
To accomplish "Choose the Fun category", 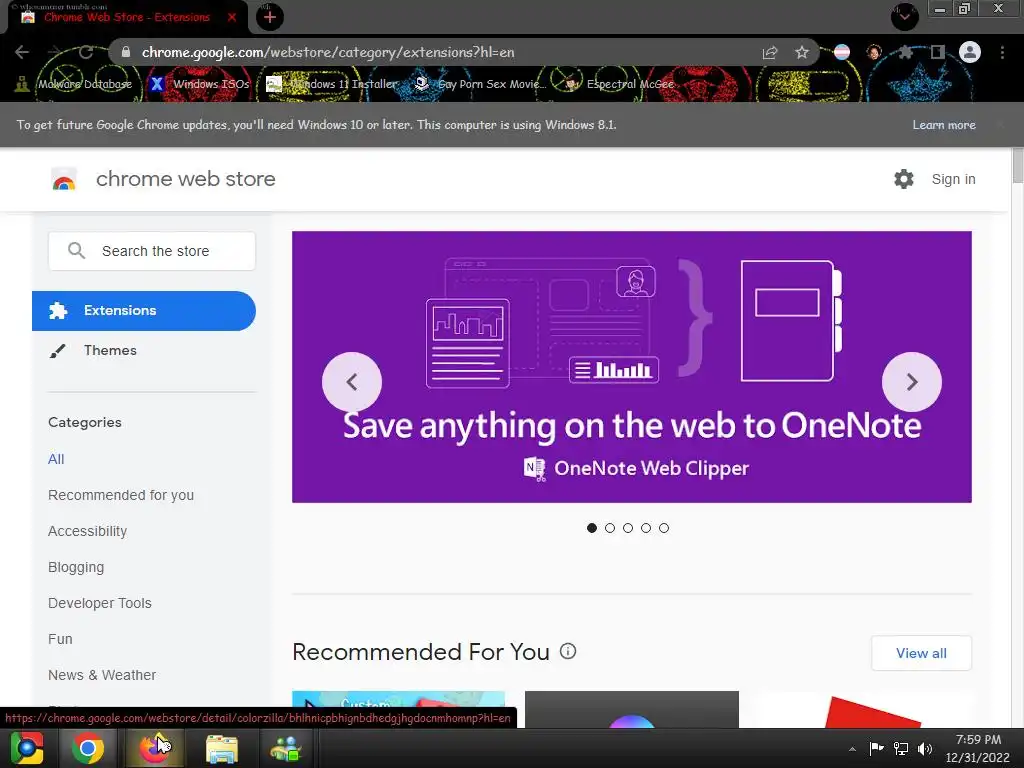I will (x=60, y=639).
